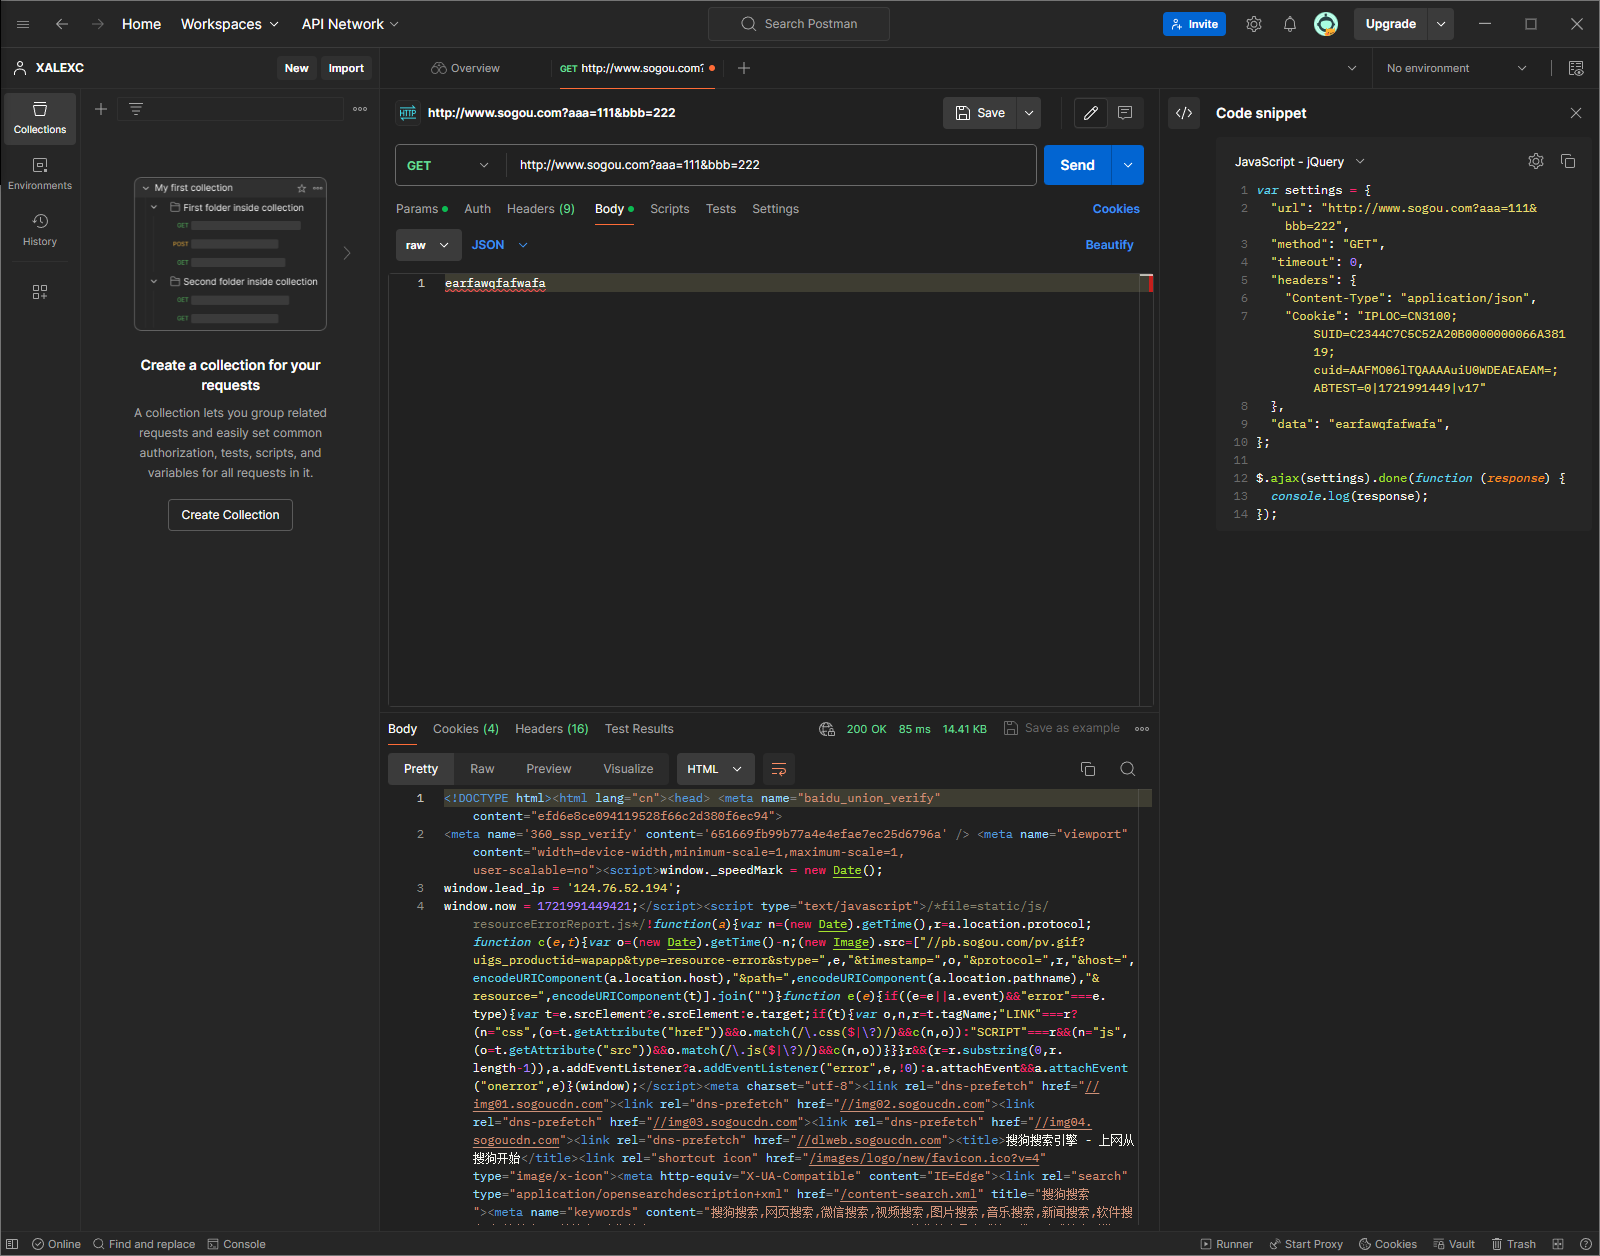Viewport: 1600px width, 1256px height.
Task: Open Collections in the sidebar
Action: (40, 118)
